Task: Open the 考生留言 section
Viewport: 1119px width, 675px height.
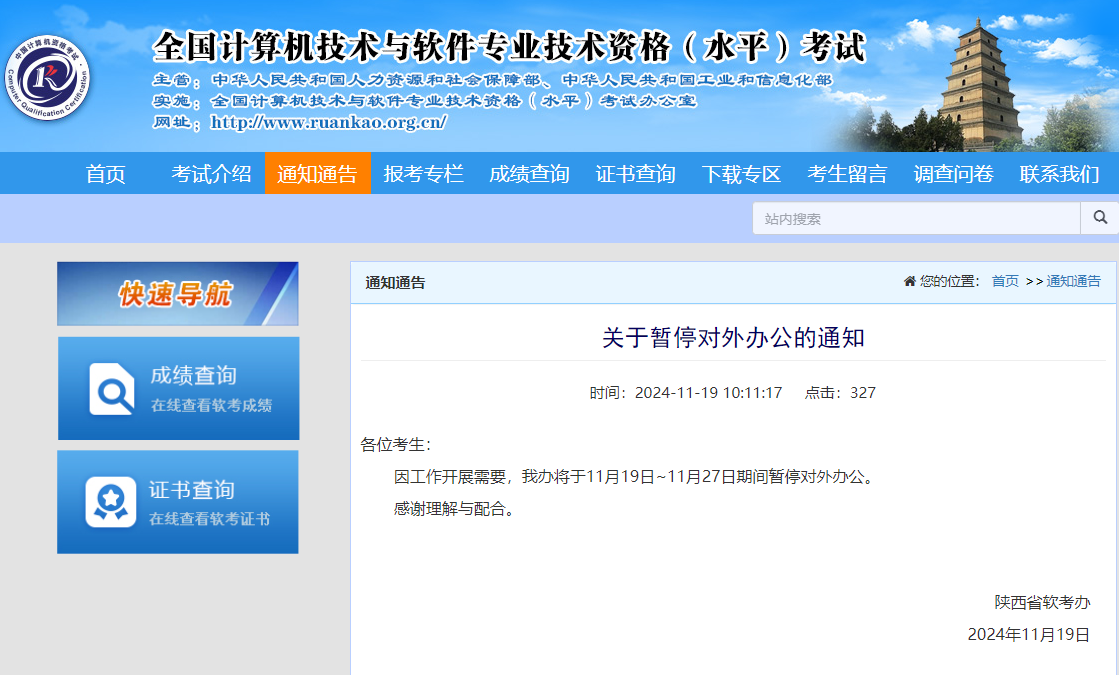Action: coord(847,173)
